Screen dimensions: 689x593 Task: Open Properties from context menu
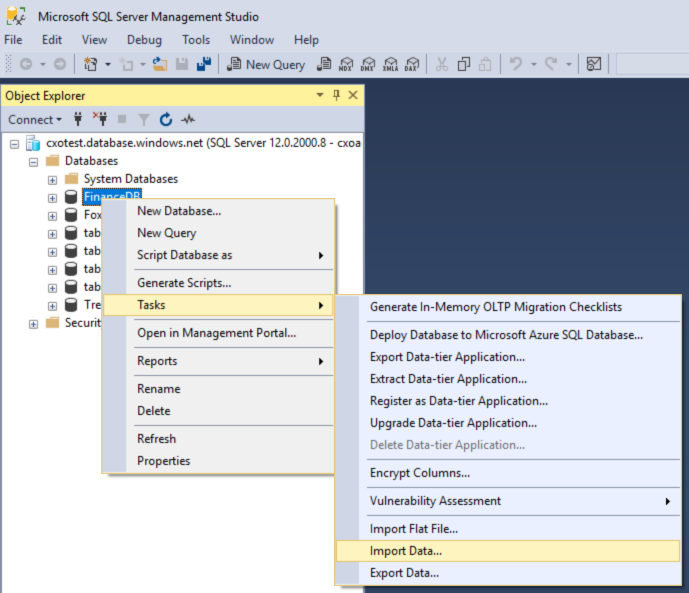tap(218, 461)
